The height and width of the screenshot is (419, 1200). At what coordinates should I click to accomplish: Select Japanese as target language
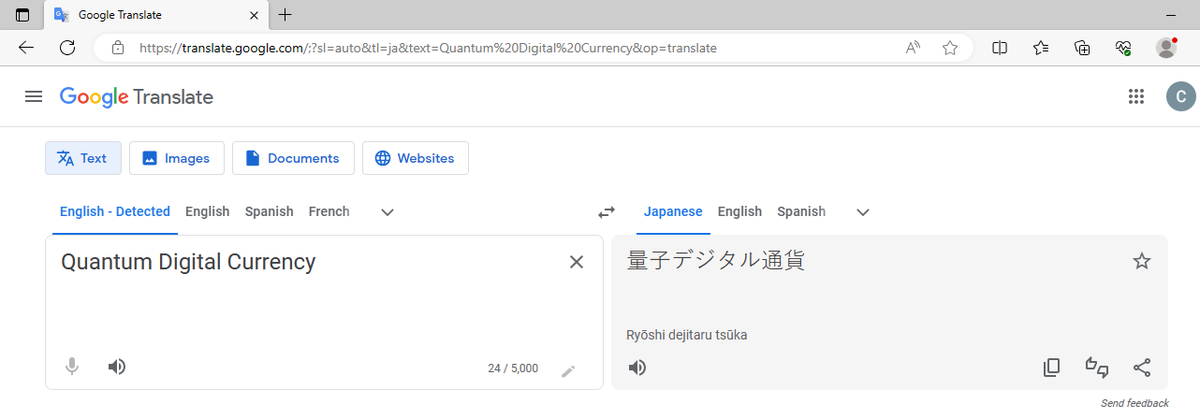(673, 212)
